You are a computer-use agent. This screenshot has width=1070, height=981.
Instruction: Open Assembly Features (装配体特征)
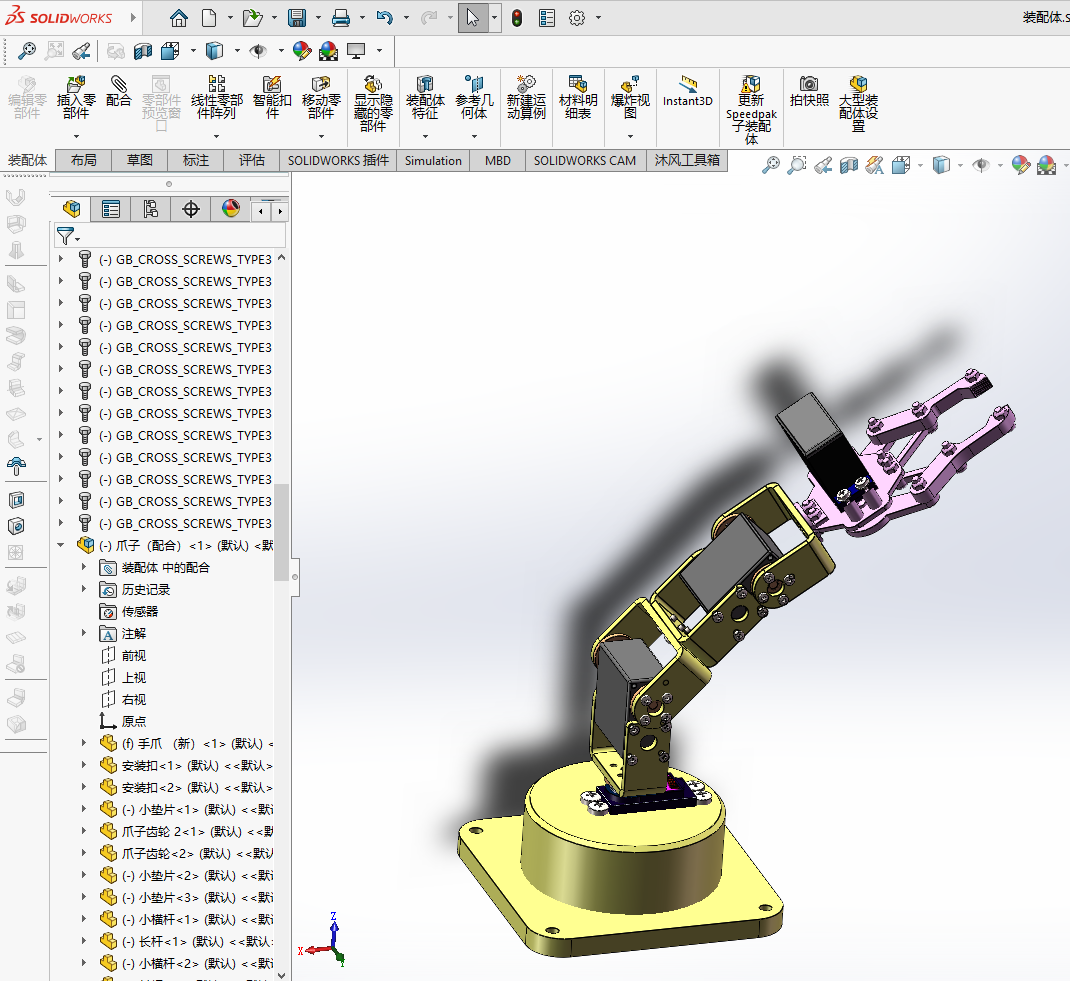pyautogui.click(x=425, y=99)
